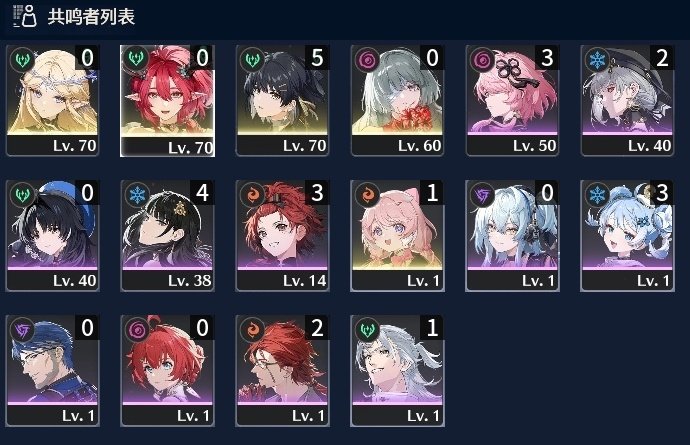Select the red-haired Lv. 14 character
Image resolution: width=690 pixels, height=445 pixels.
(282, 235)
